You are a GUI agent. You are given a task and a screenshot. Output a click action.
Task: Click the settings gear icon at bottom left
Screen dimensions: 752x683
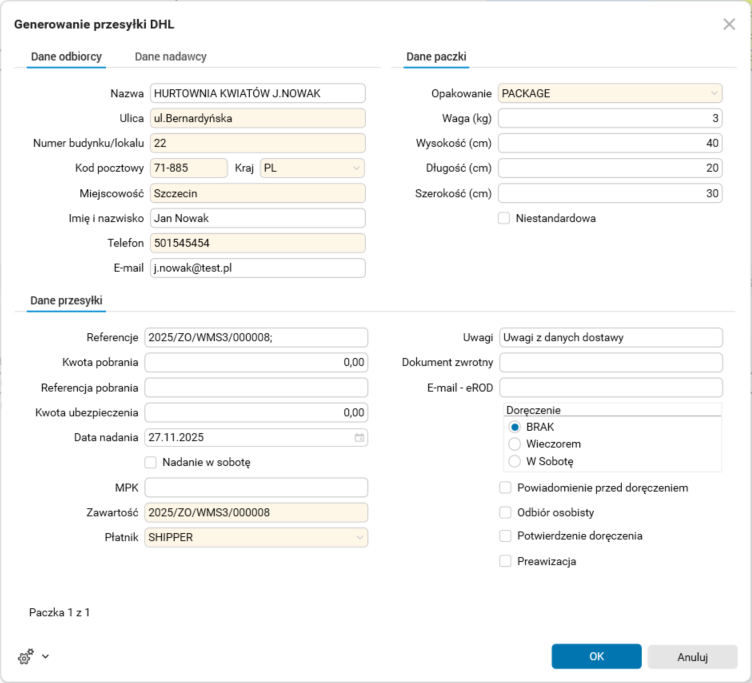click(26, 657)
